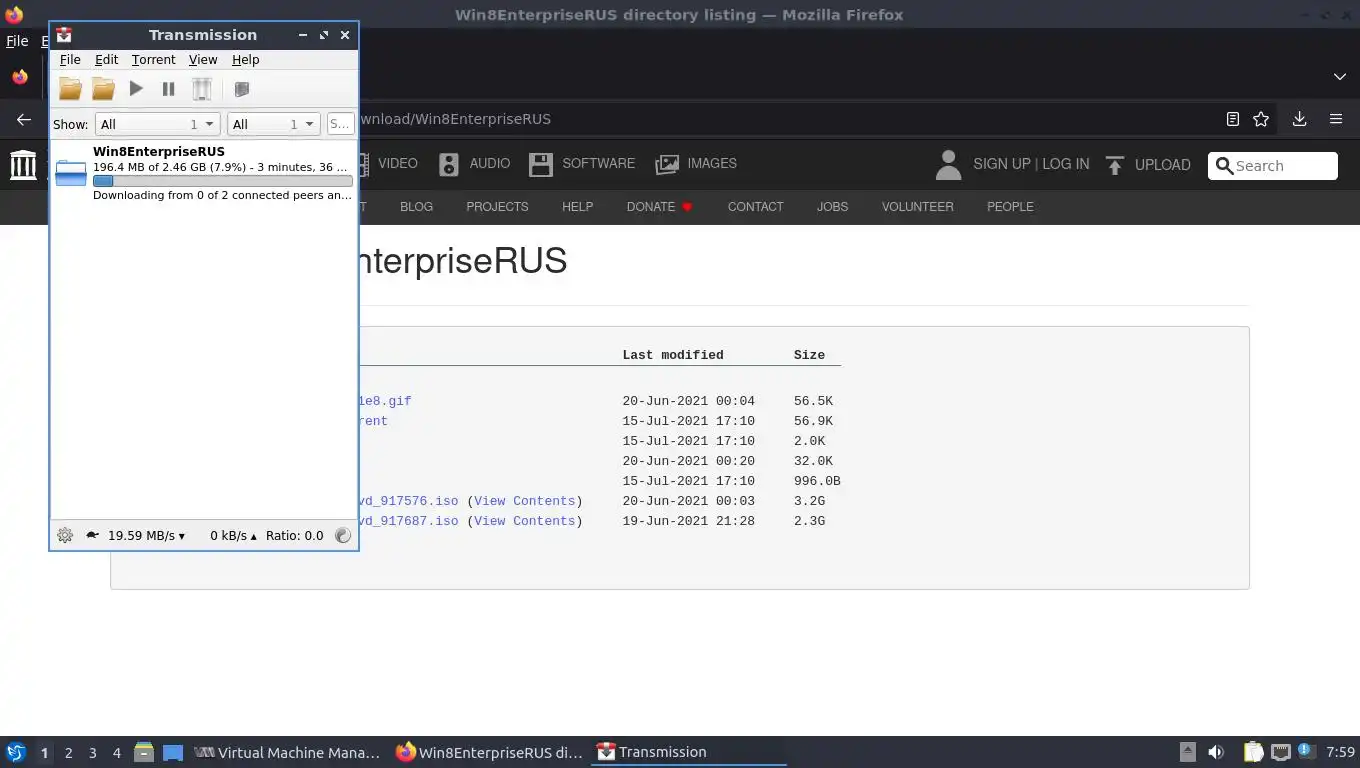Click the 19.59 MB/s download speed
This screenshot has width=1360, height=768.
click(146, 535)
